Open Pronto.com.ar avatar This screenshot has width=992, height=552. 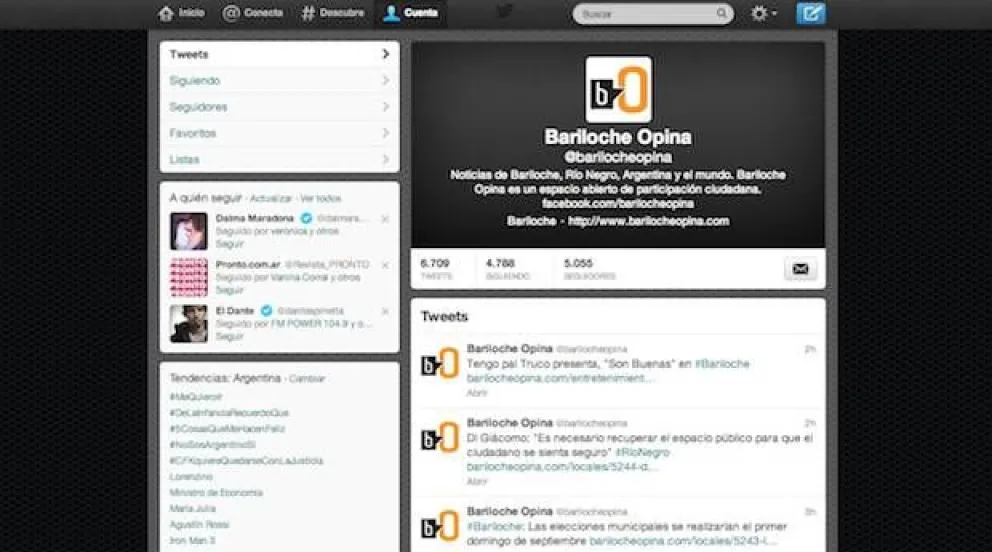[x=189, y=277]
